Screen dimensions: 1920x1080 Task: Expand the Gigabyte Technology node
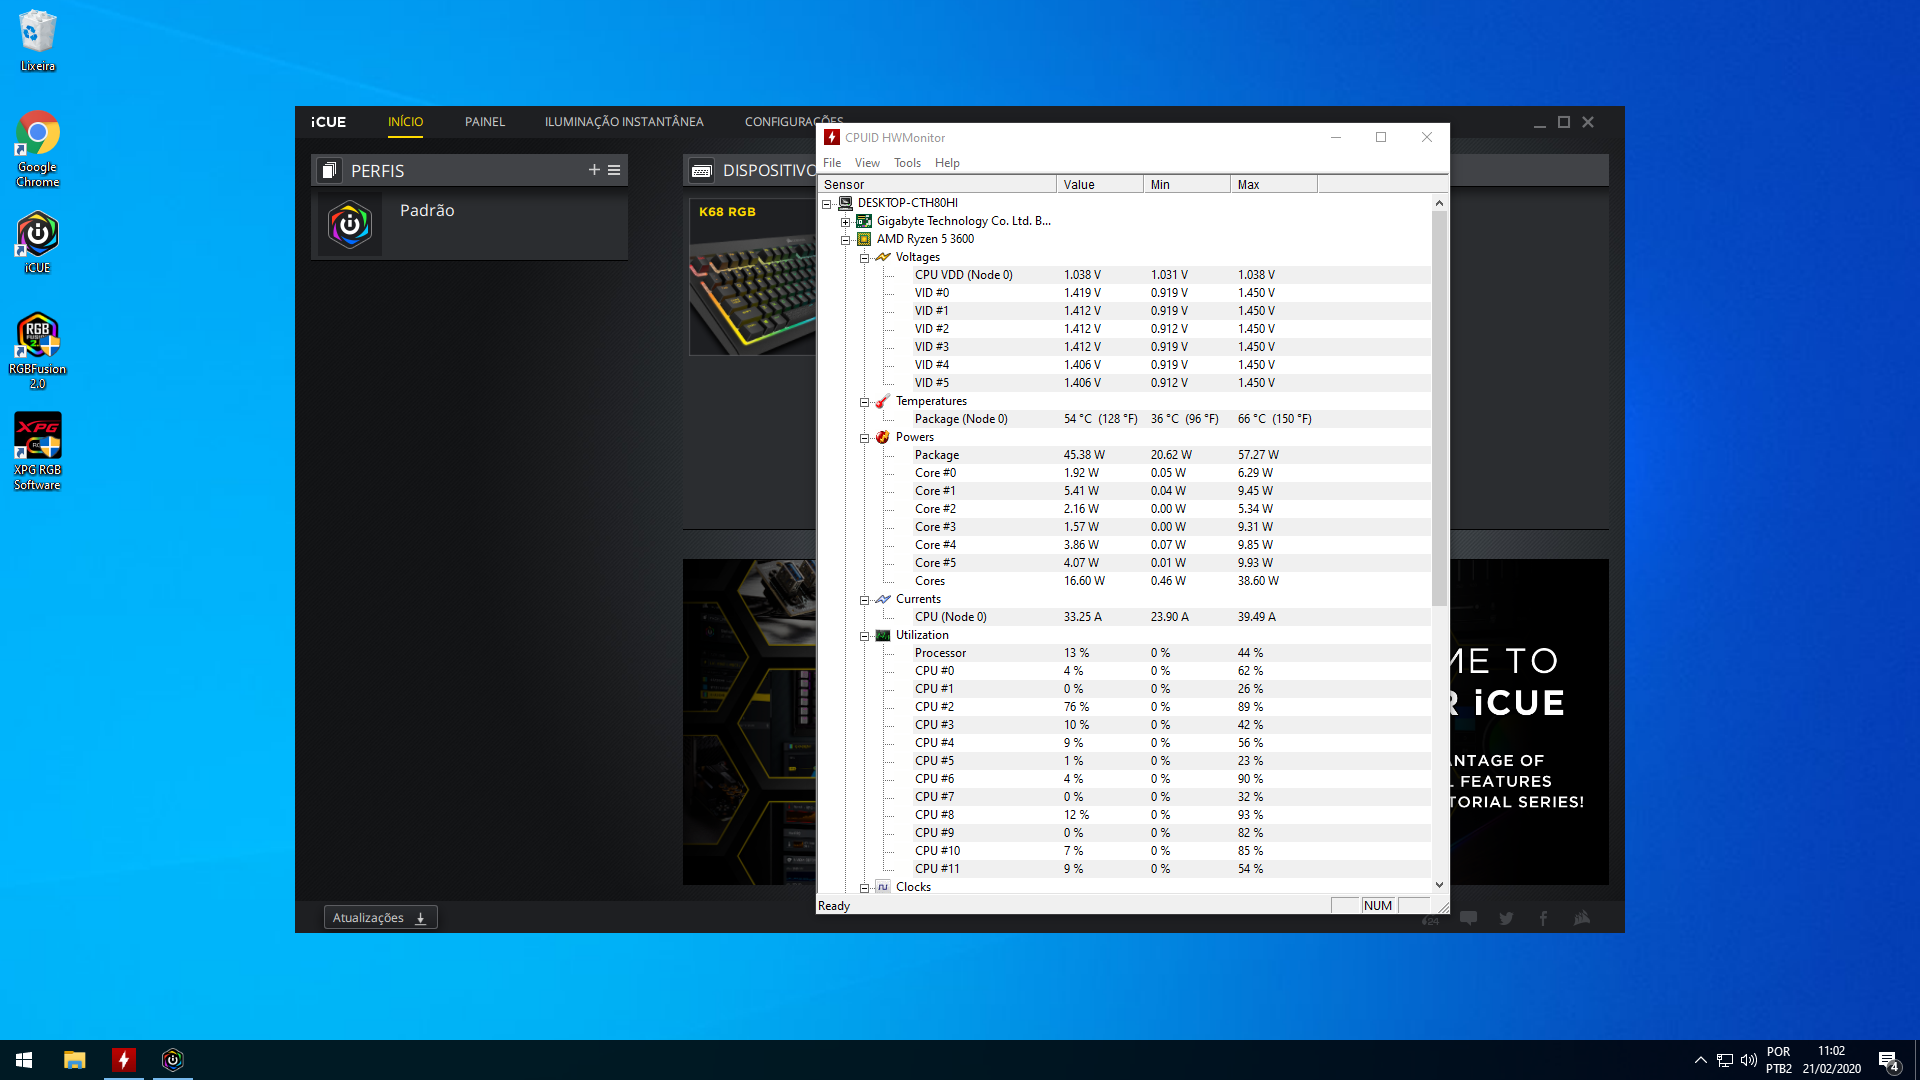click(x=846, y=222)
